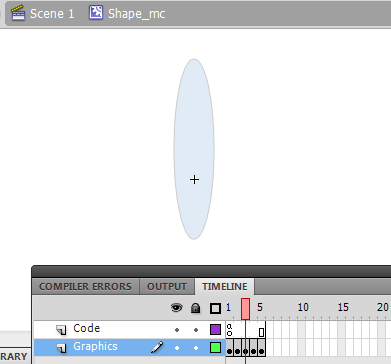Click the Graphics layer page icon

click(x=61, y=348)
